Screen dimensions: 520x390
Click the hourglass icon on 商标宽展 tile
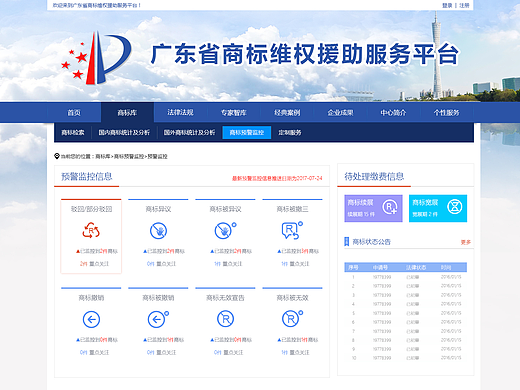click(x=455, y=207)
